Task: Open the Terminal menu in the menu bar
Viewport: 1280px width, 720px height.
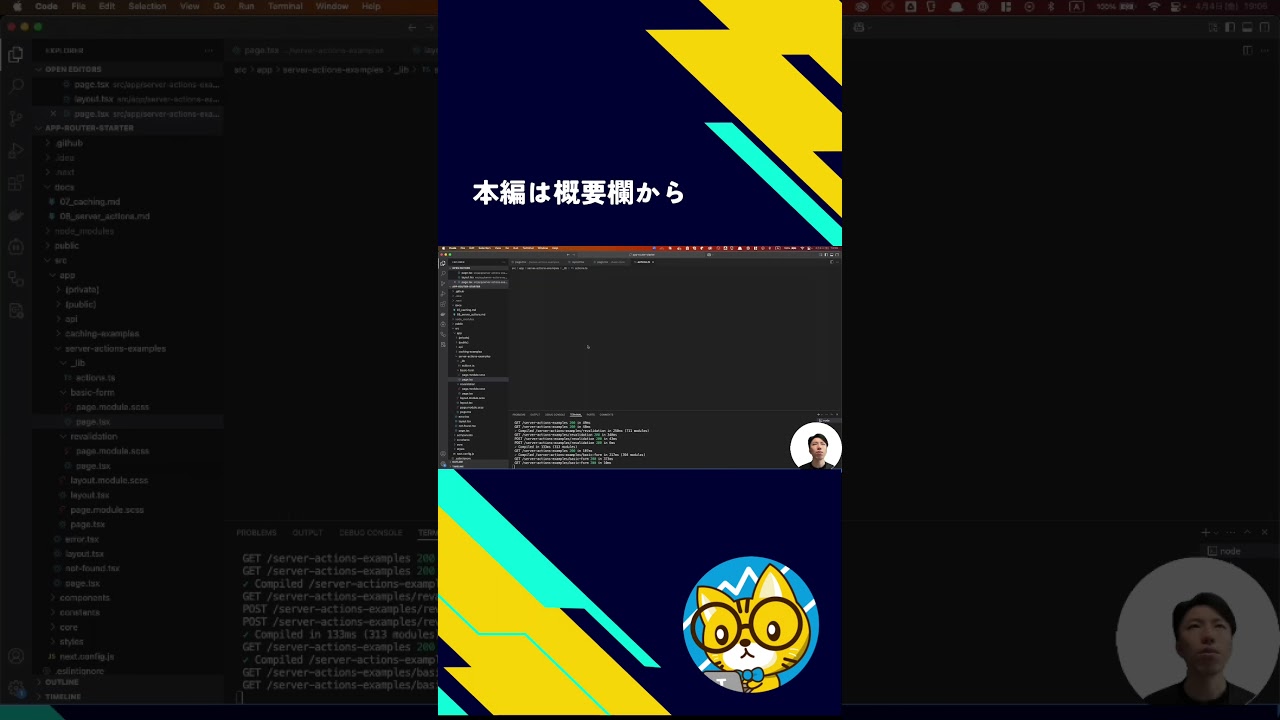Action: 285,6
